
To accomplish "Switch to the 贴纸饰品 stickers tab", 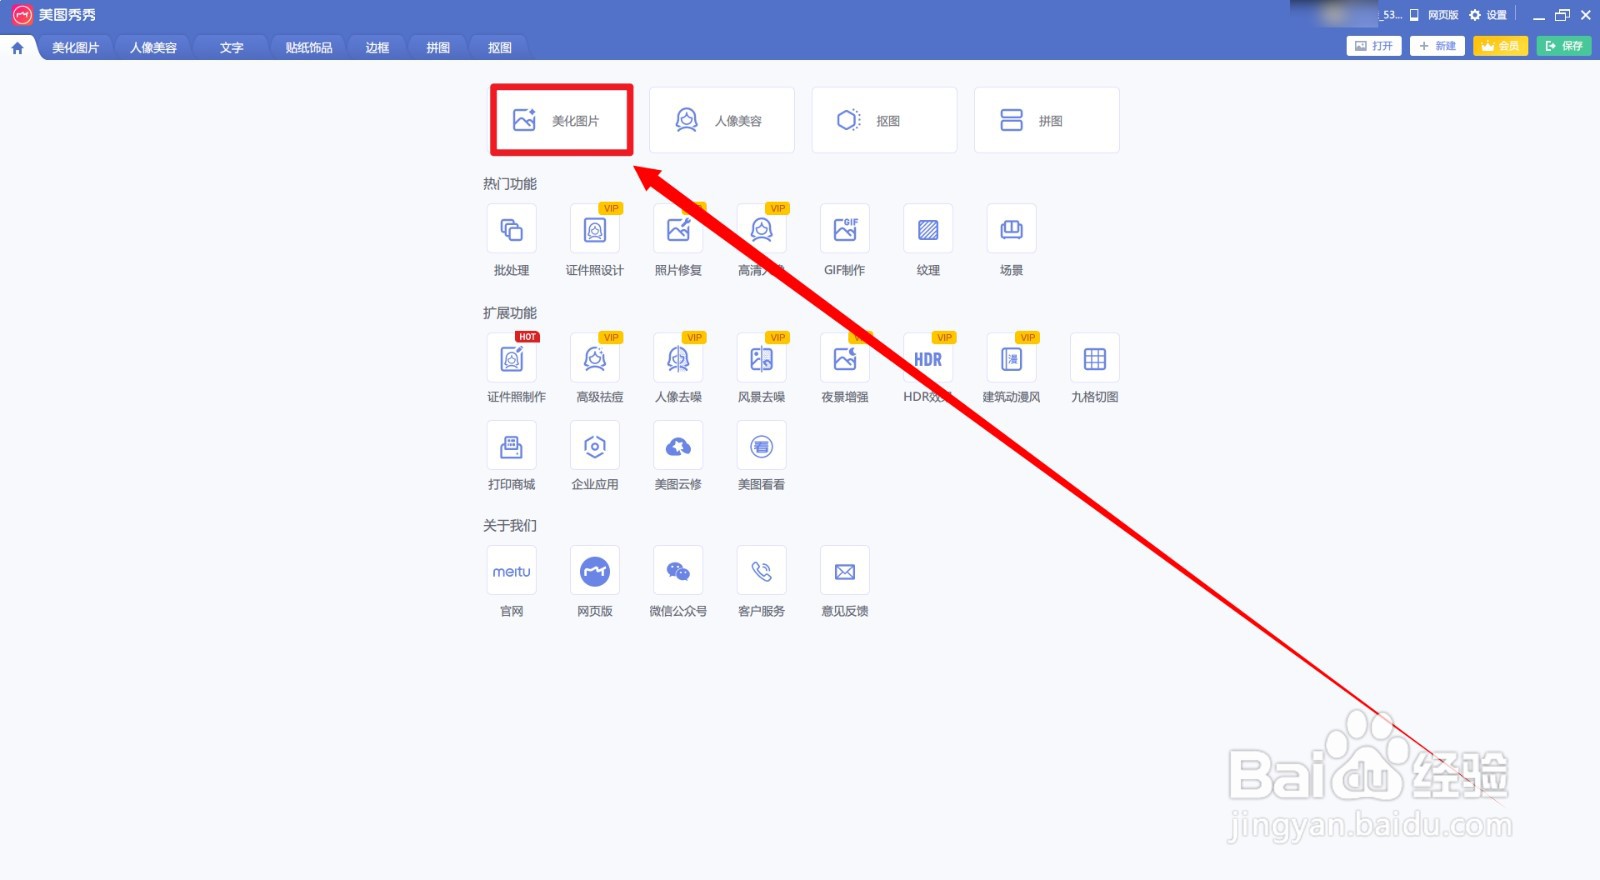I will click(x=309, y=47).
